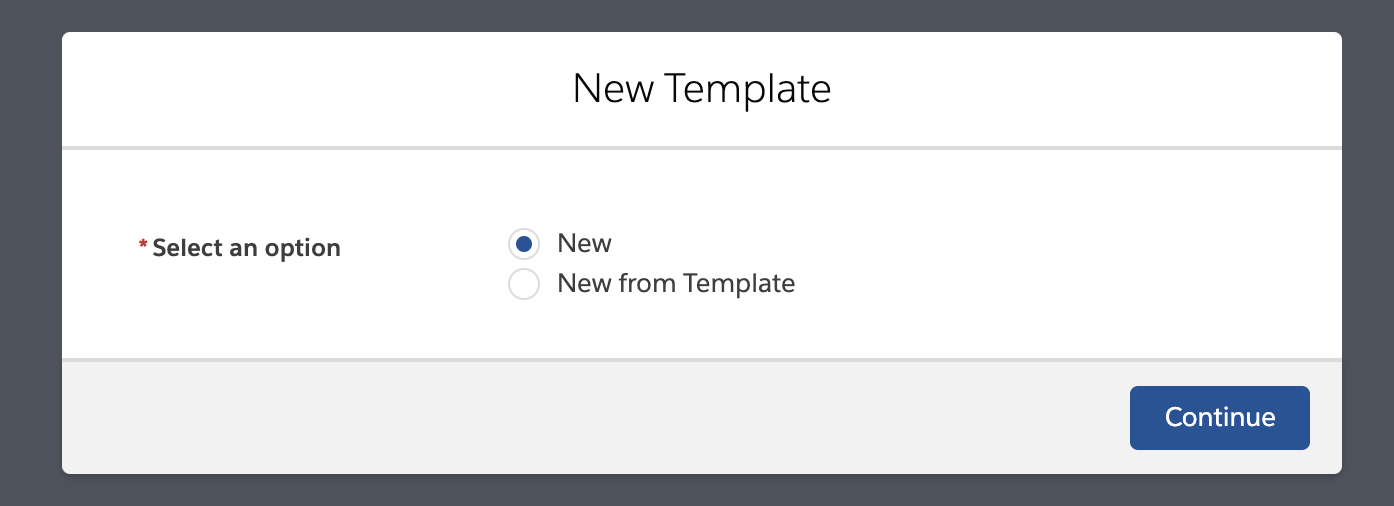This screenshot has height=506, width=1394.
Task: Click the divider line above the footer
Action: click(702, 359)
